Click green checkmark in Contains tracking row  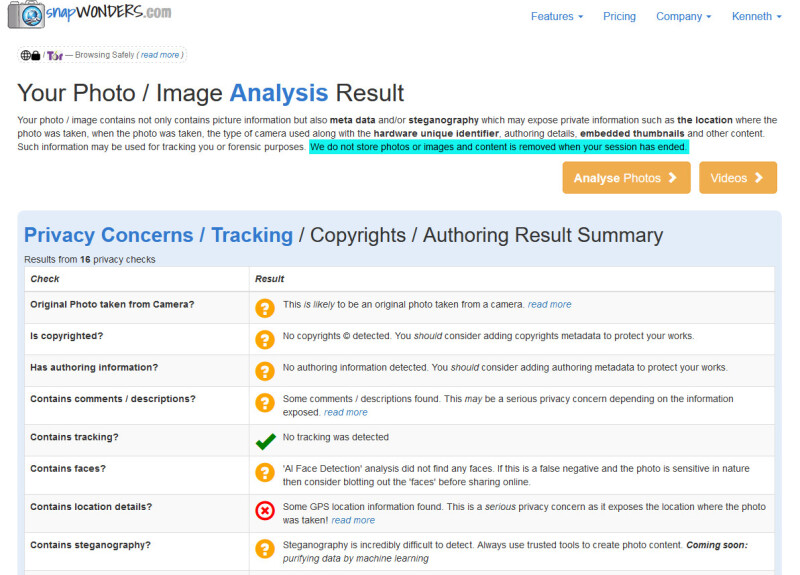click(265, 441)
